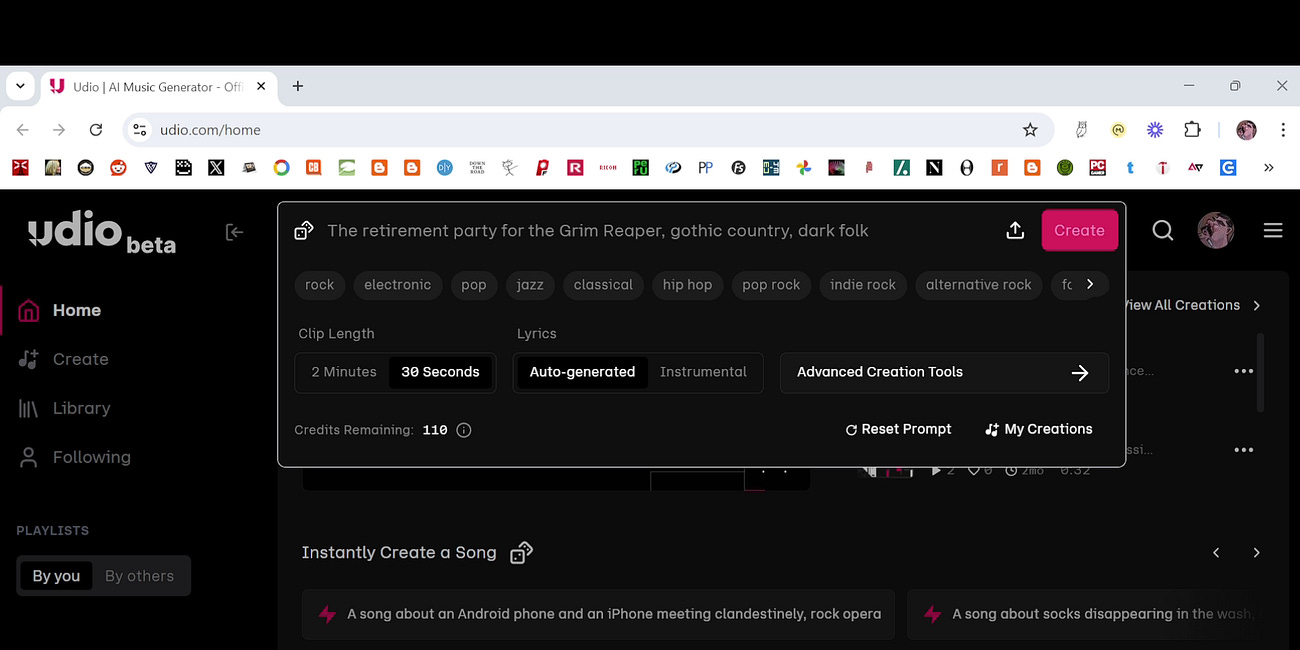
Task: Pick the Android phone and iPhone song suggestion
Action: [599, 614]
